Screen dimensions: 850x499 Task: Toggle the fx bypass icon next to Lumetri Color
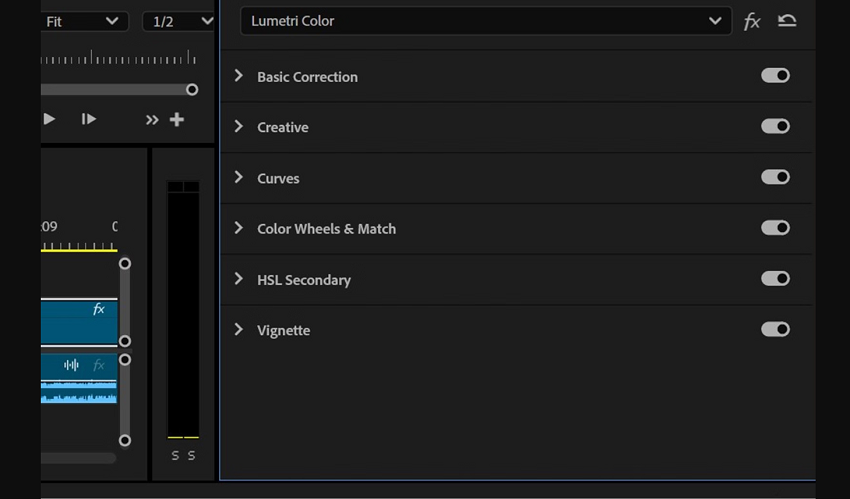coord(752,21)
